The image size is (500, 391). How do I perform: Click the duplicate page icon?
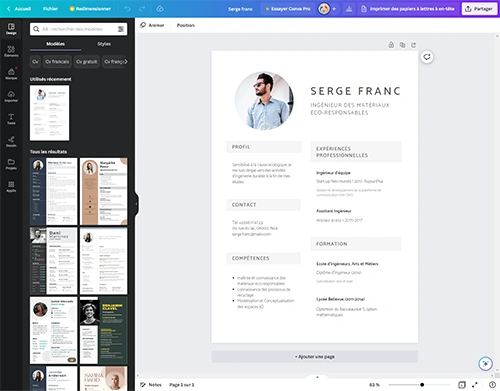(x=402, y=45)
